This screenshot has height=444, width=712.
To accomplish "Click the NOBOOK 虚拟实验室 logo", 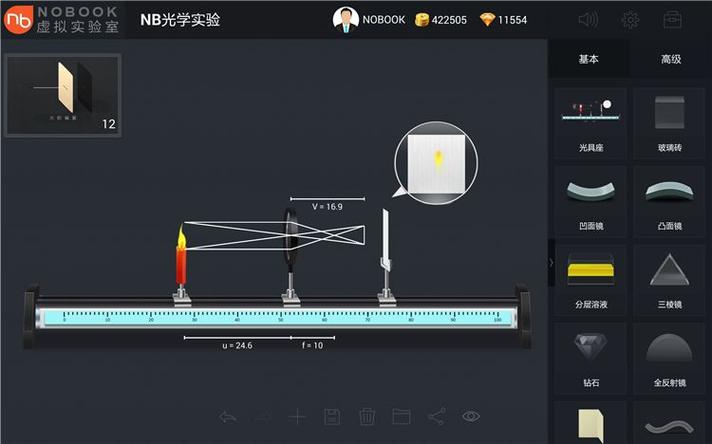I will 62,20.
